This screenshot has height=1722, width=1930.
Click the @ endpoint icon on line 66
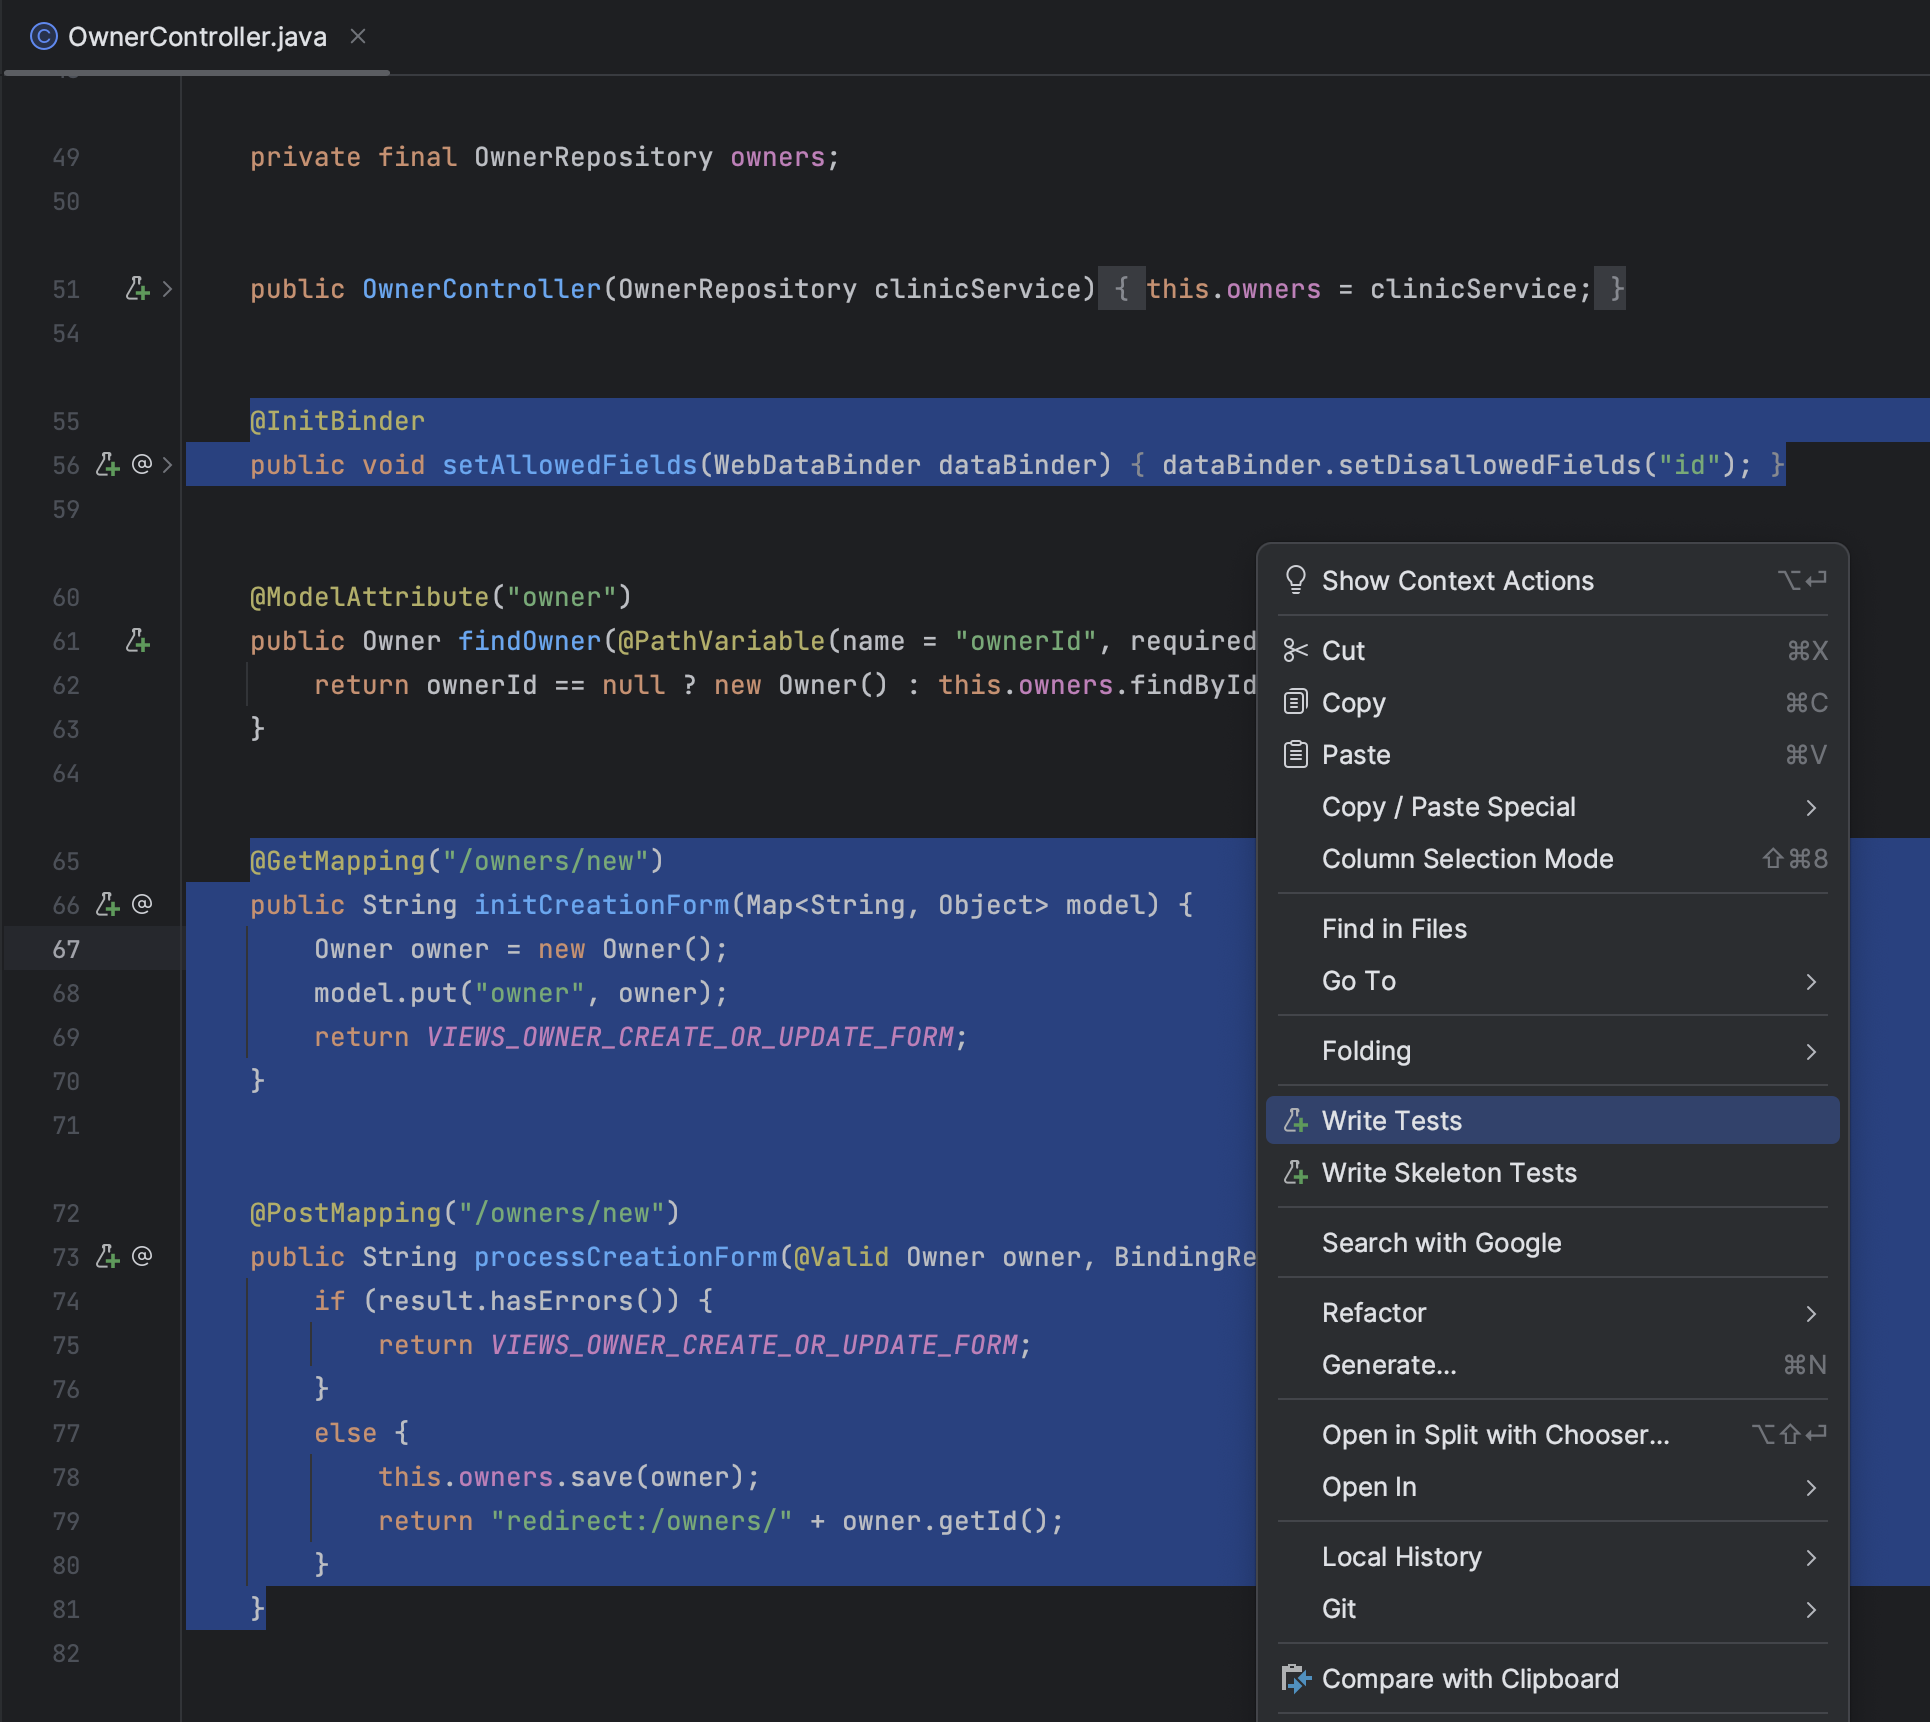(142, 905)
